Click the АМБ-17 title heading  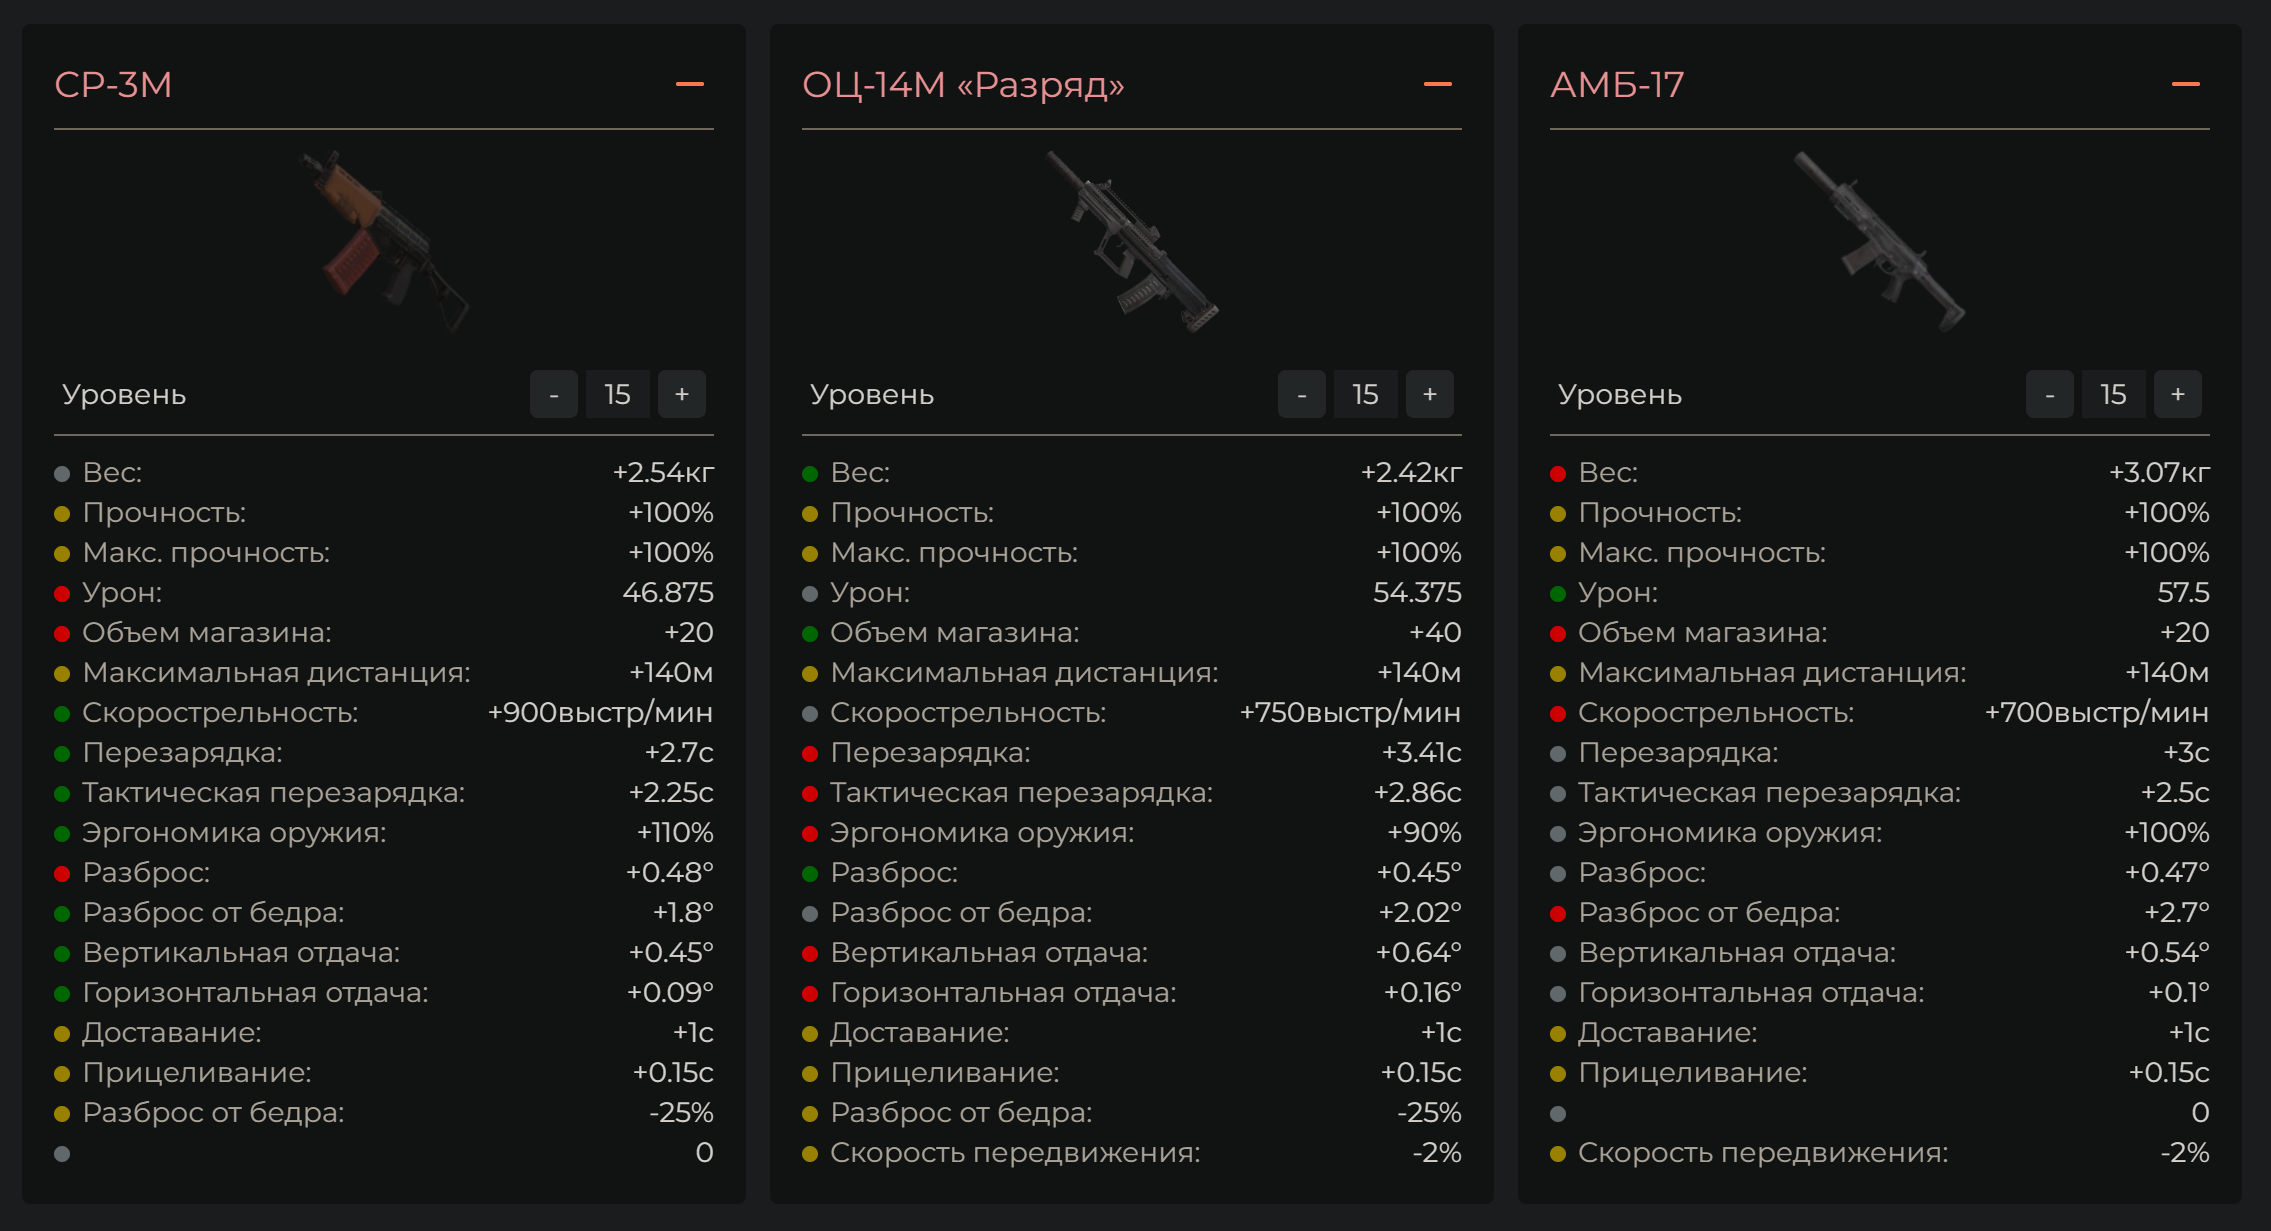(x=1617, y=85)
